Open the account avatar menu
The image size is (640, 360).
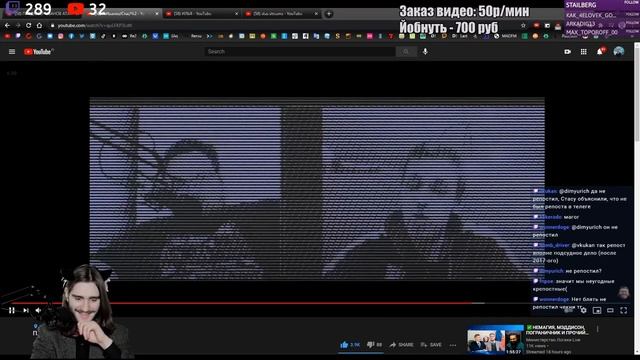pos(619,51)
